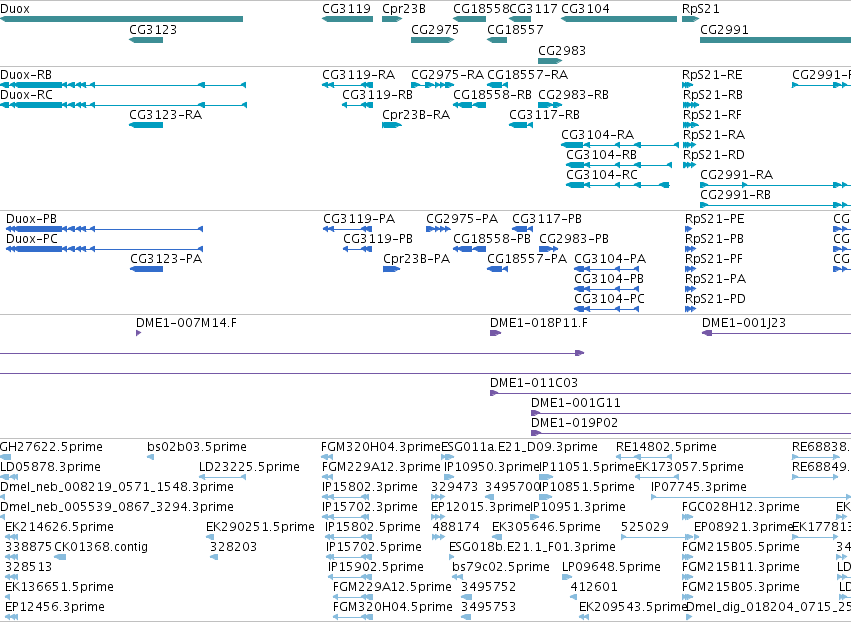Select the CG2991-RA transcript label

[736, 175]
